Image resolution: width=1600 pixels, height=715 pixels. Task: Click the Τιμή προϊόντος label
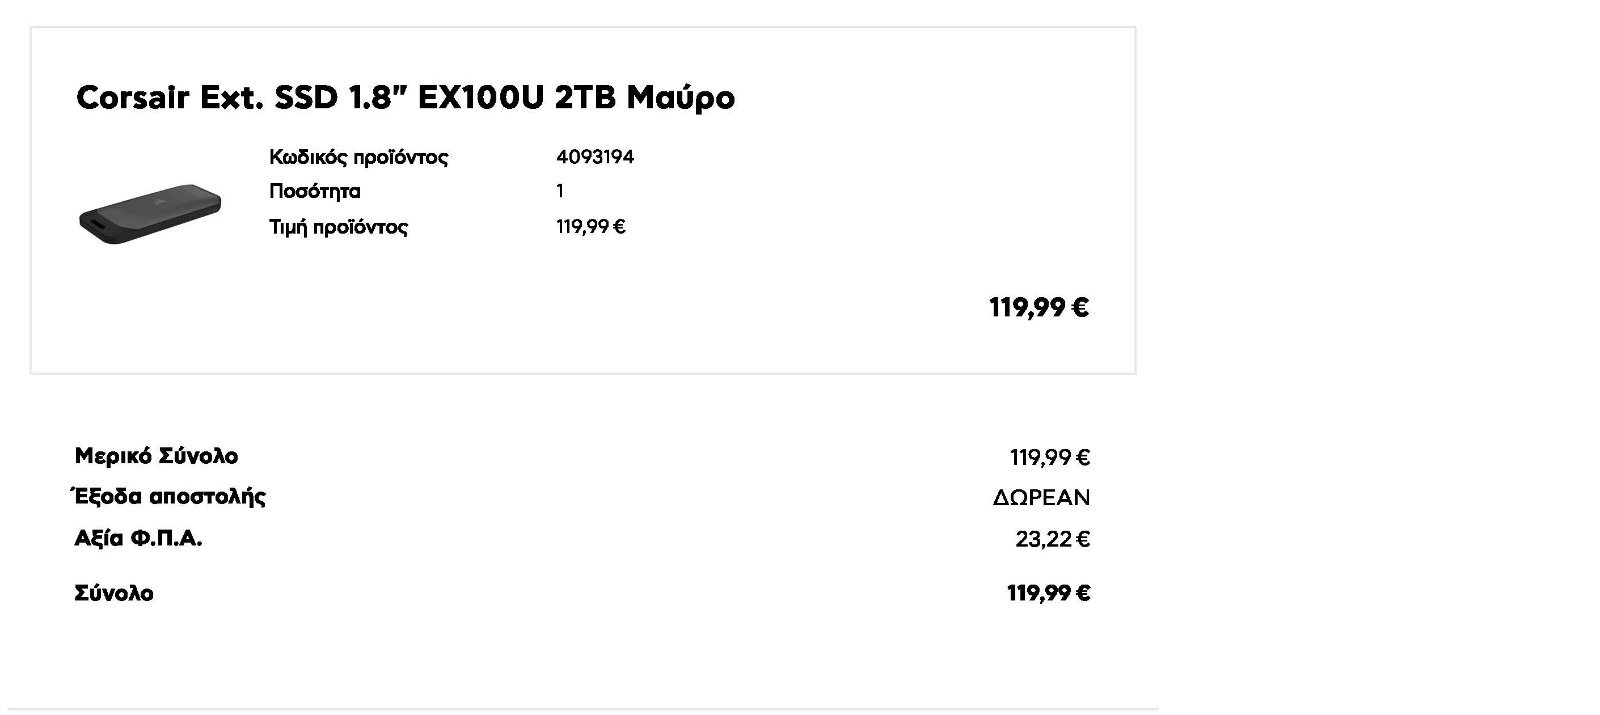point(338,227)
